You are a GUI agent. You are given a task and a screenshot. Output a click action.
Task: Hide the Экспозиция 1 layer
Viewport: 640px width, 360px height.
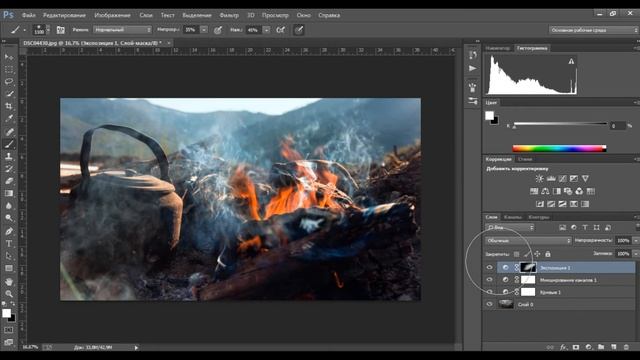489,267
